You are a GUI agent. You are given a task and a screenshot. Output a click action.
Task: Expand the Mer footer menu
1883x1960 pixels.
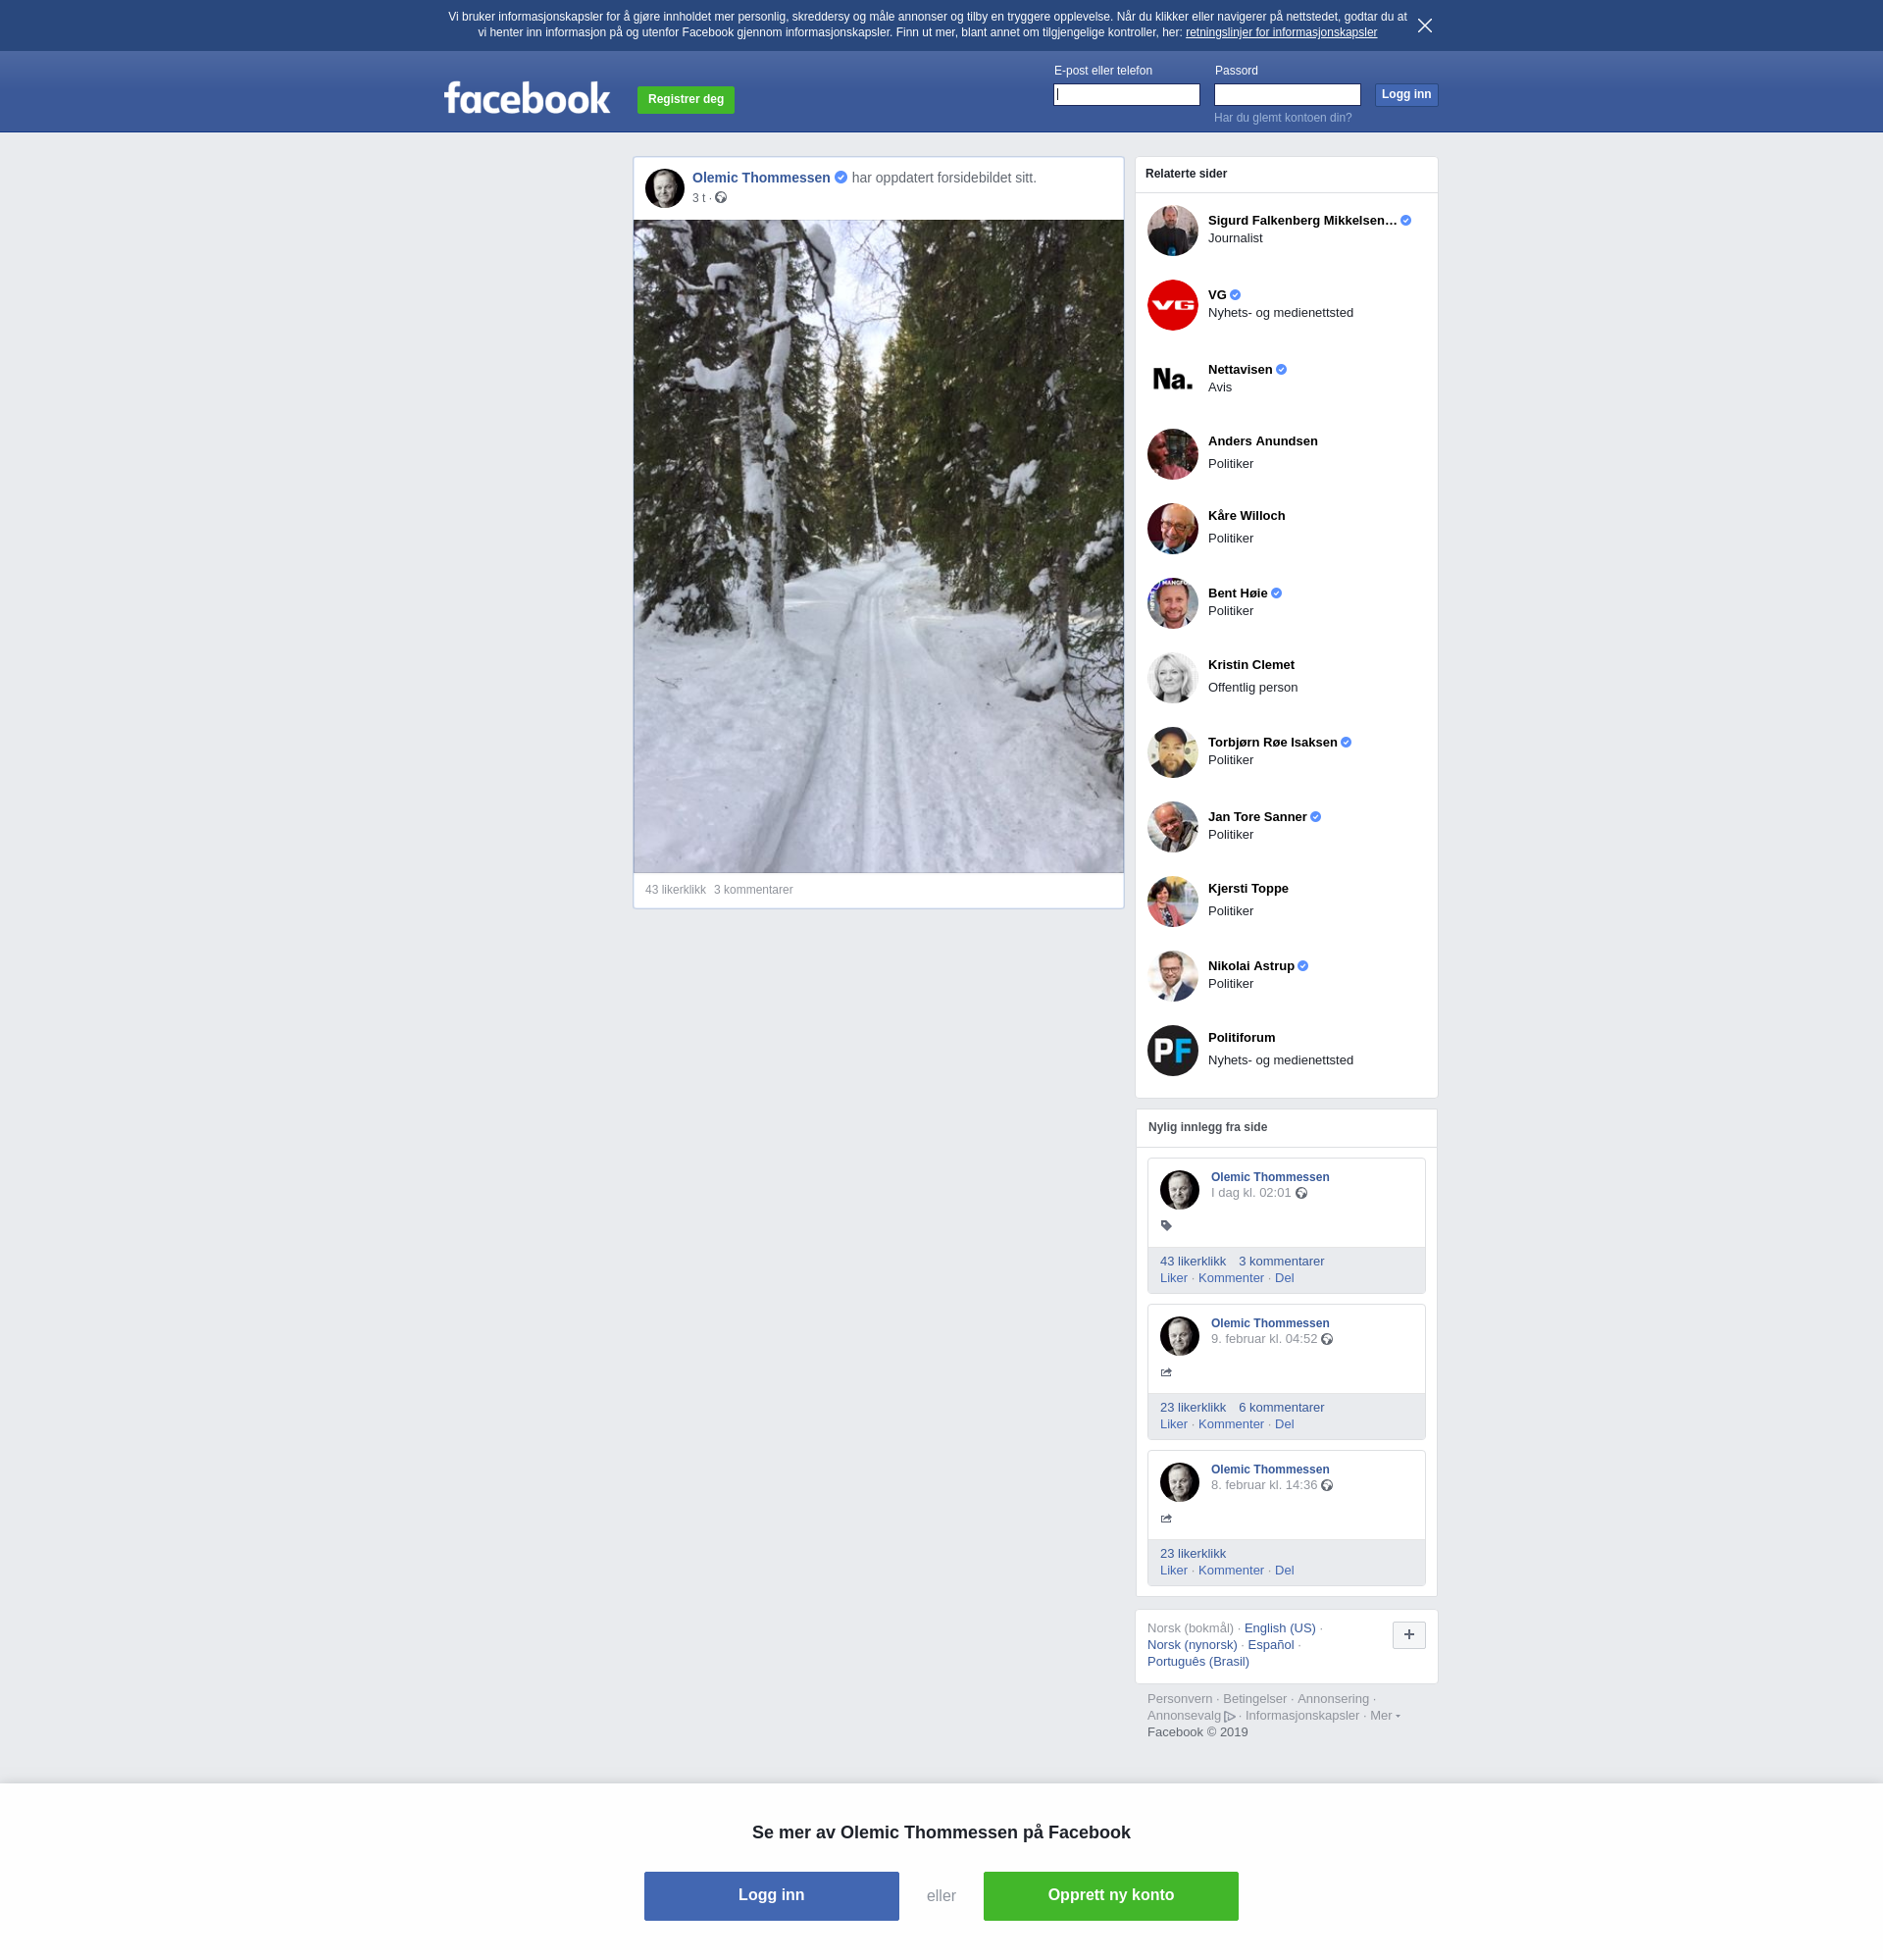[1383, 1716]
